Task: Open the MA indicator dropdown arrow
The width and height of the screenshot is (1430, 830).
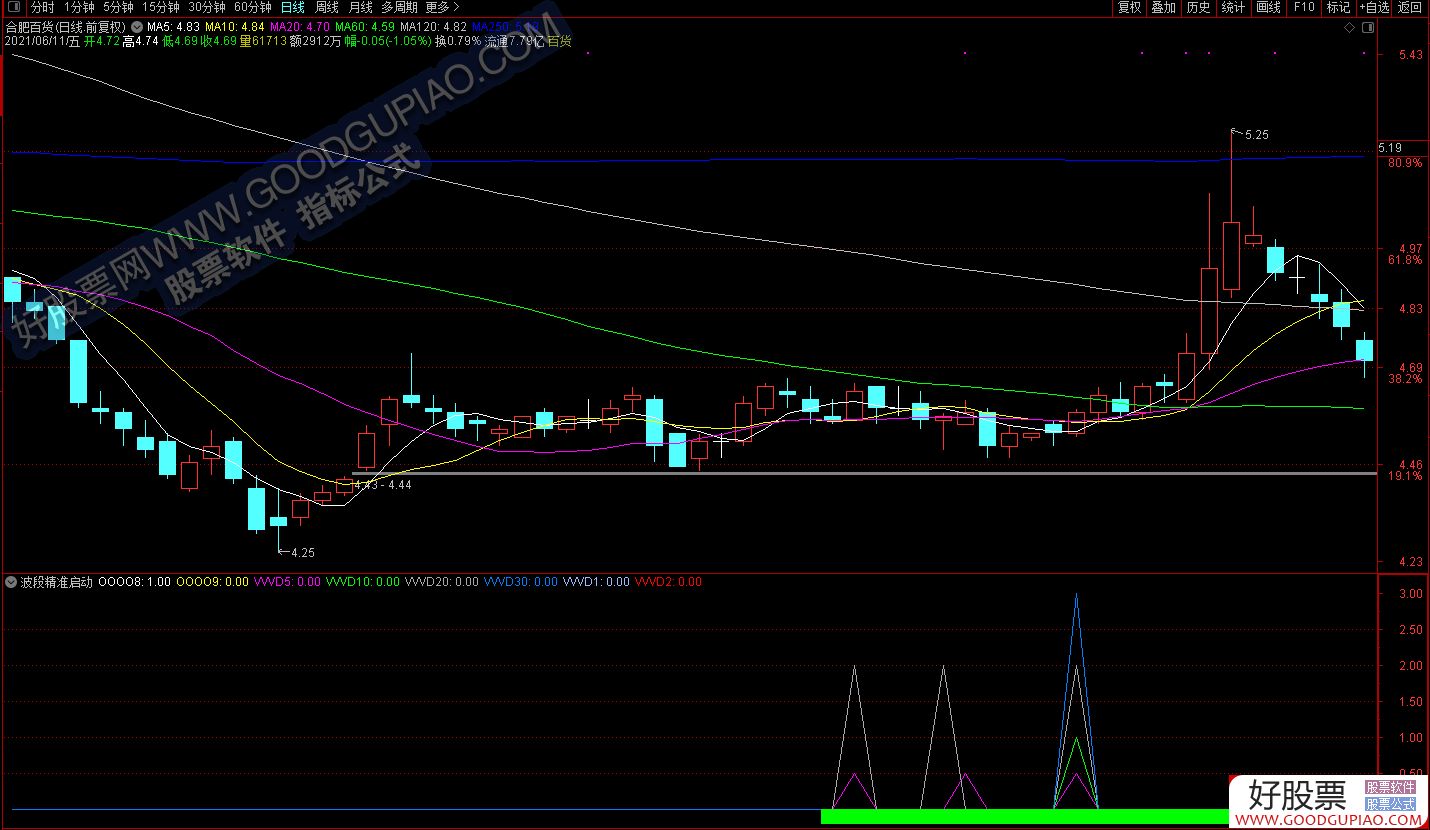Action: click(137, 26)
